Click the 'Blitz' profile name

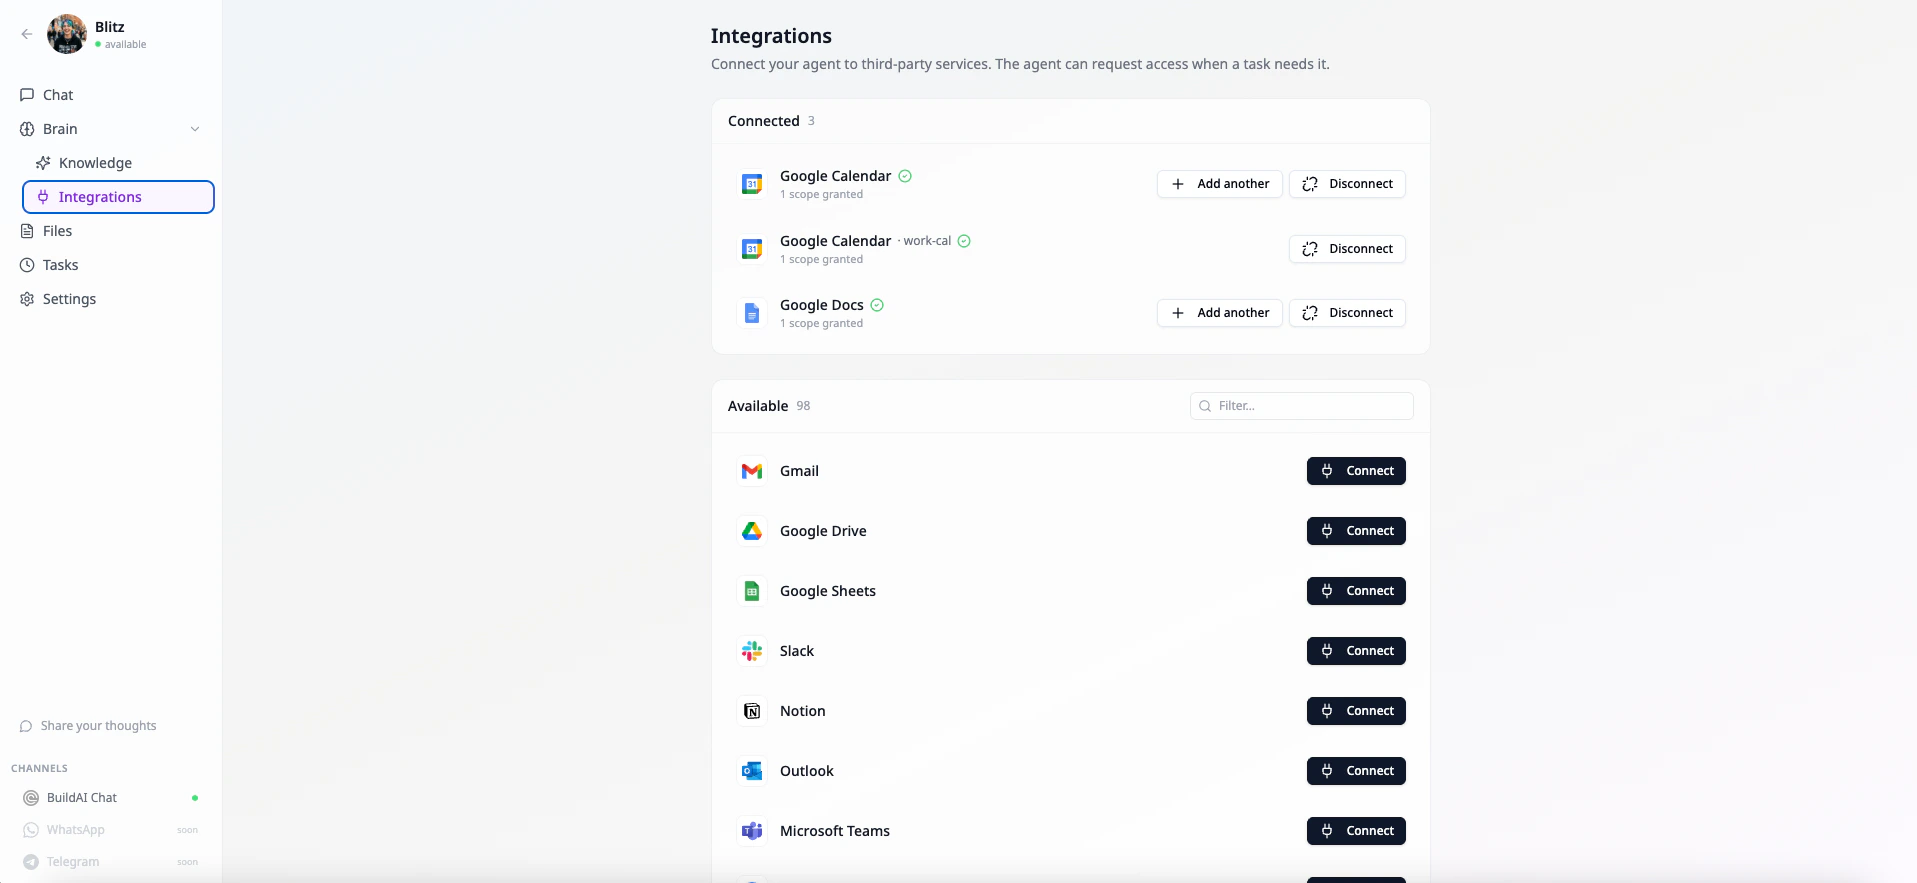tap(110, 27)
